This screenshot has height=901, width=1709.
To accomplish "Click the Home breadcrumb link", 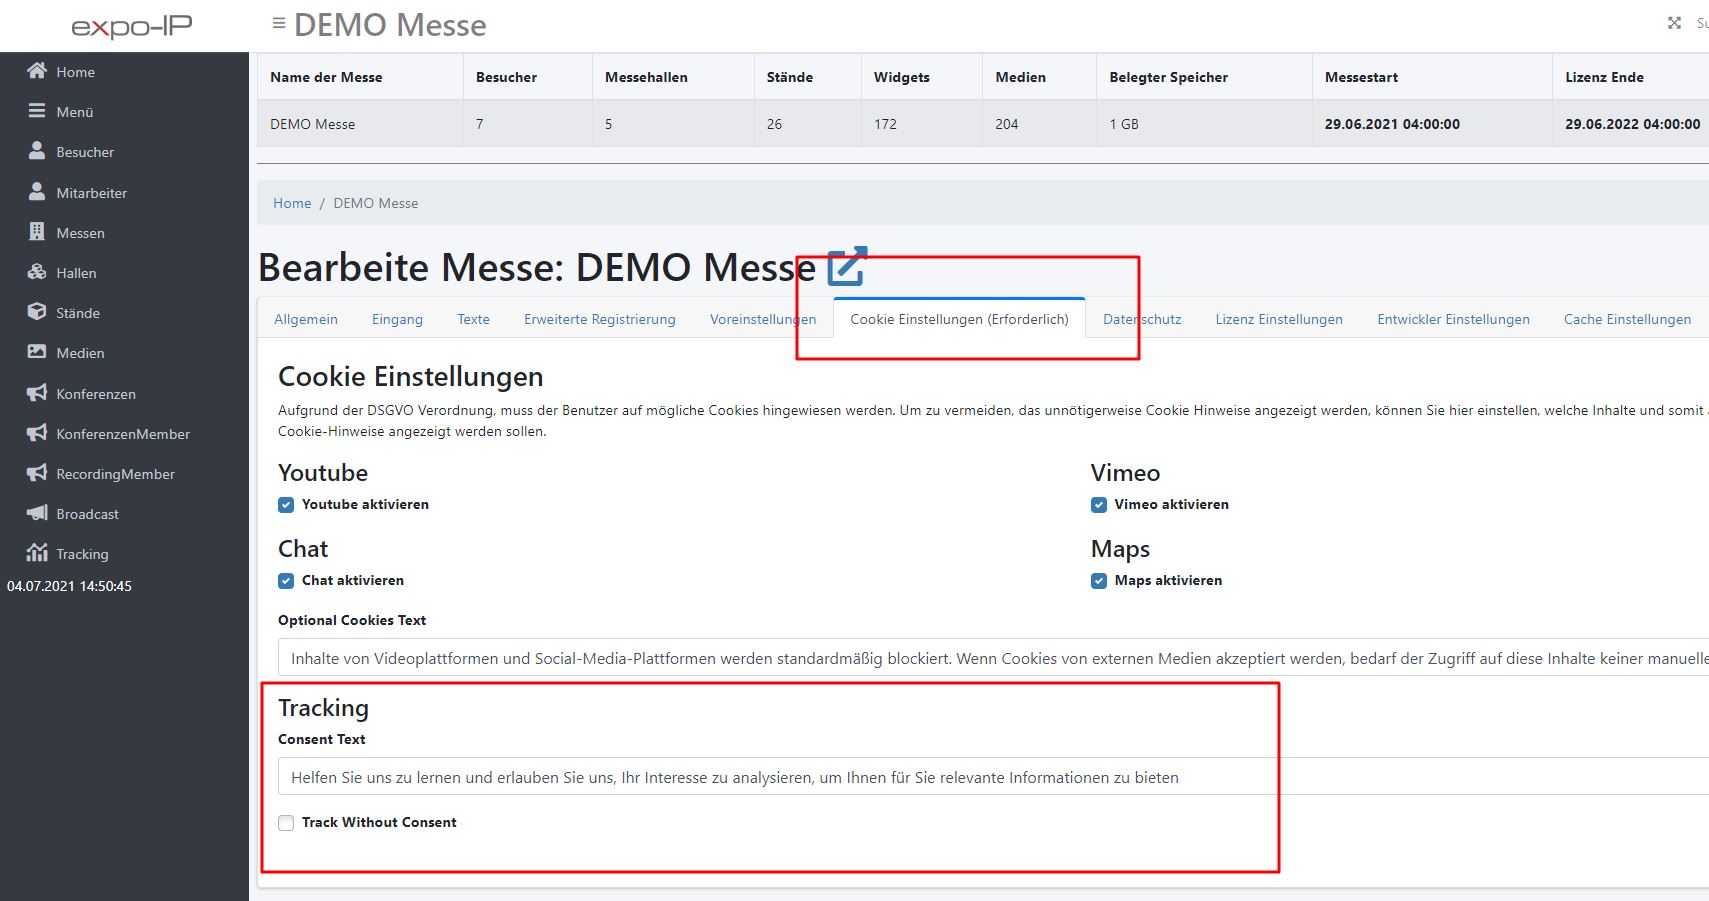I will tap(292, 203).
